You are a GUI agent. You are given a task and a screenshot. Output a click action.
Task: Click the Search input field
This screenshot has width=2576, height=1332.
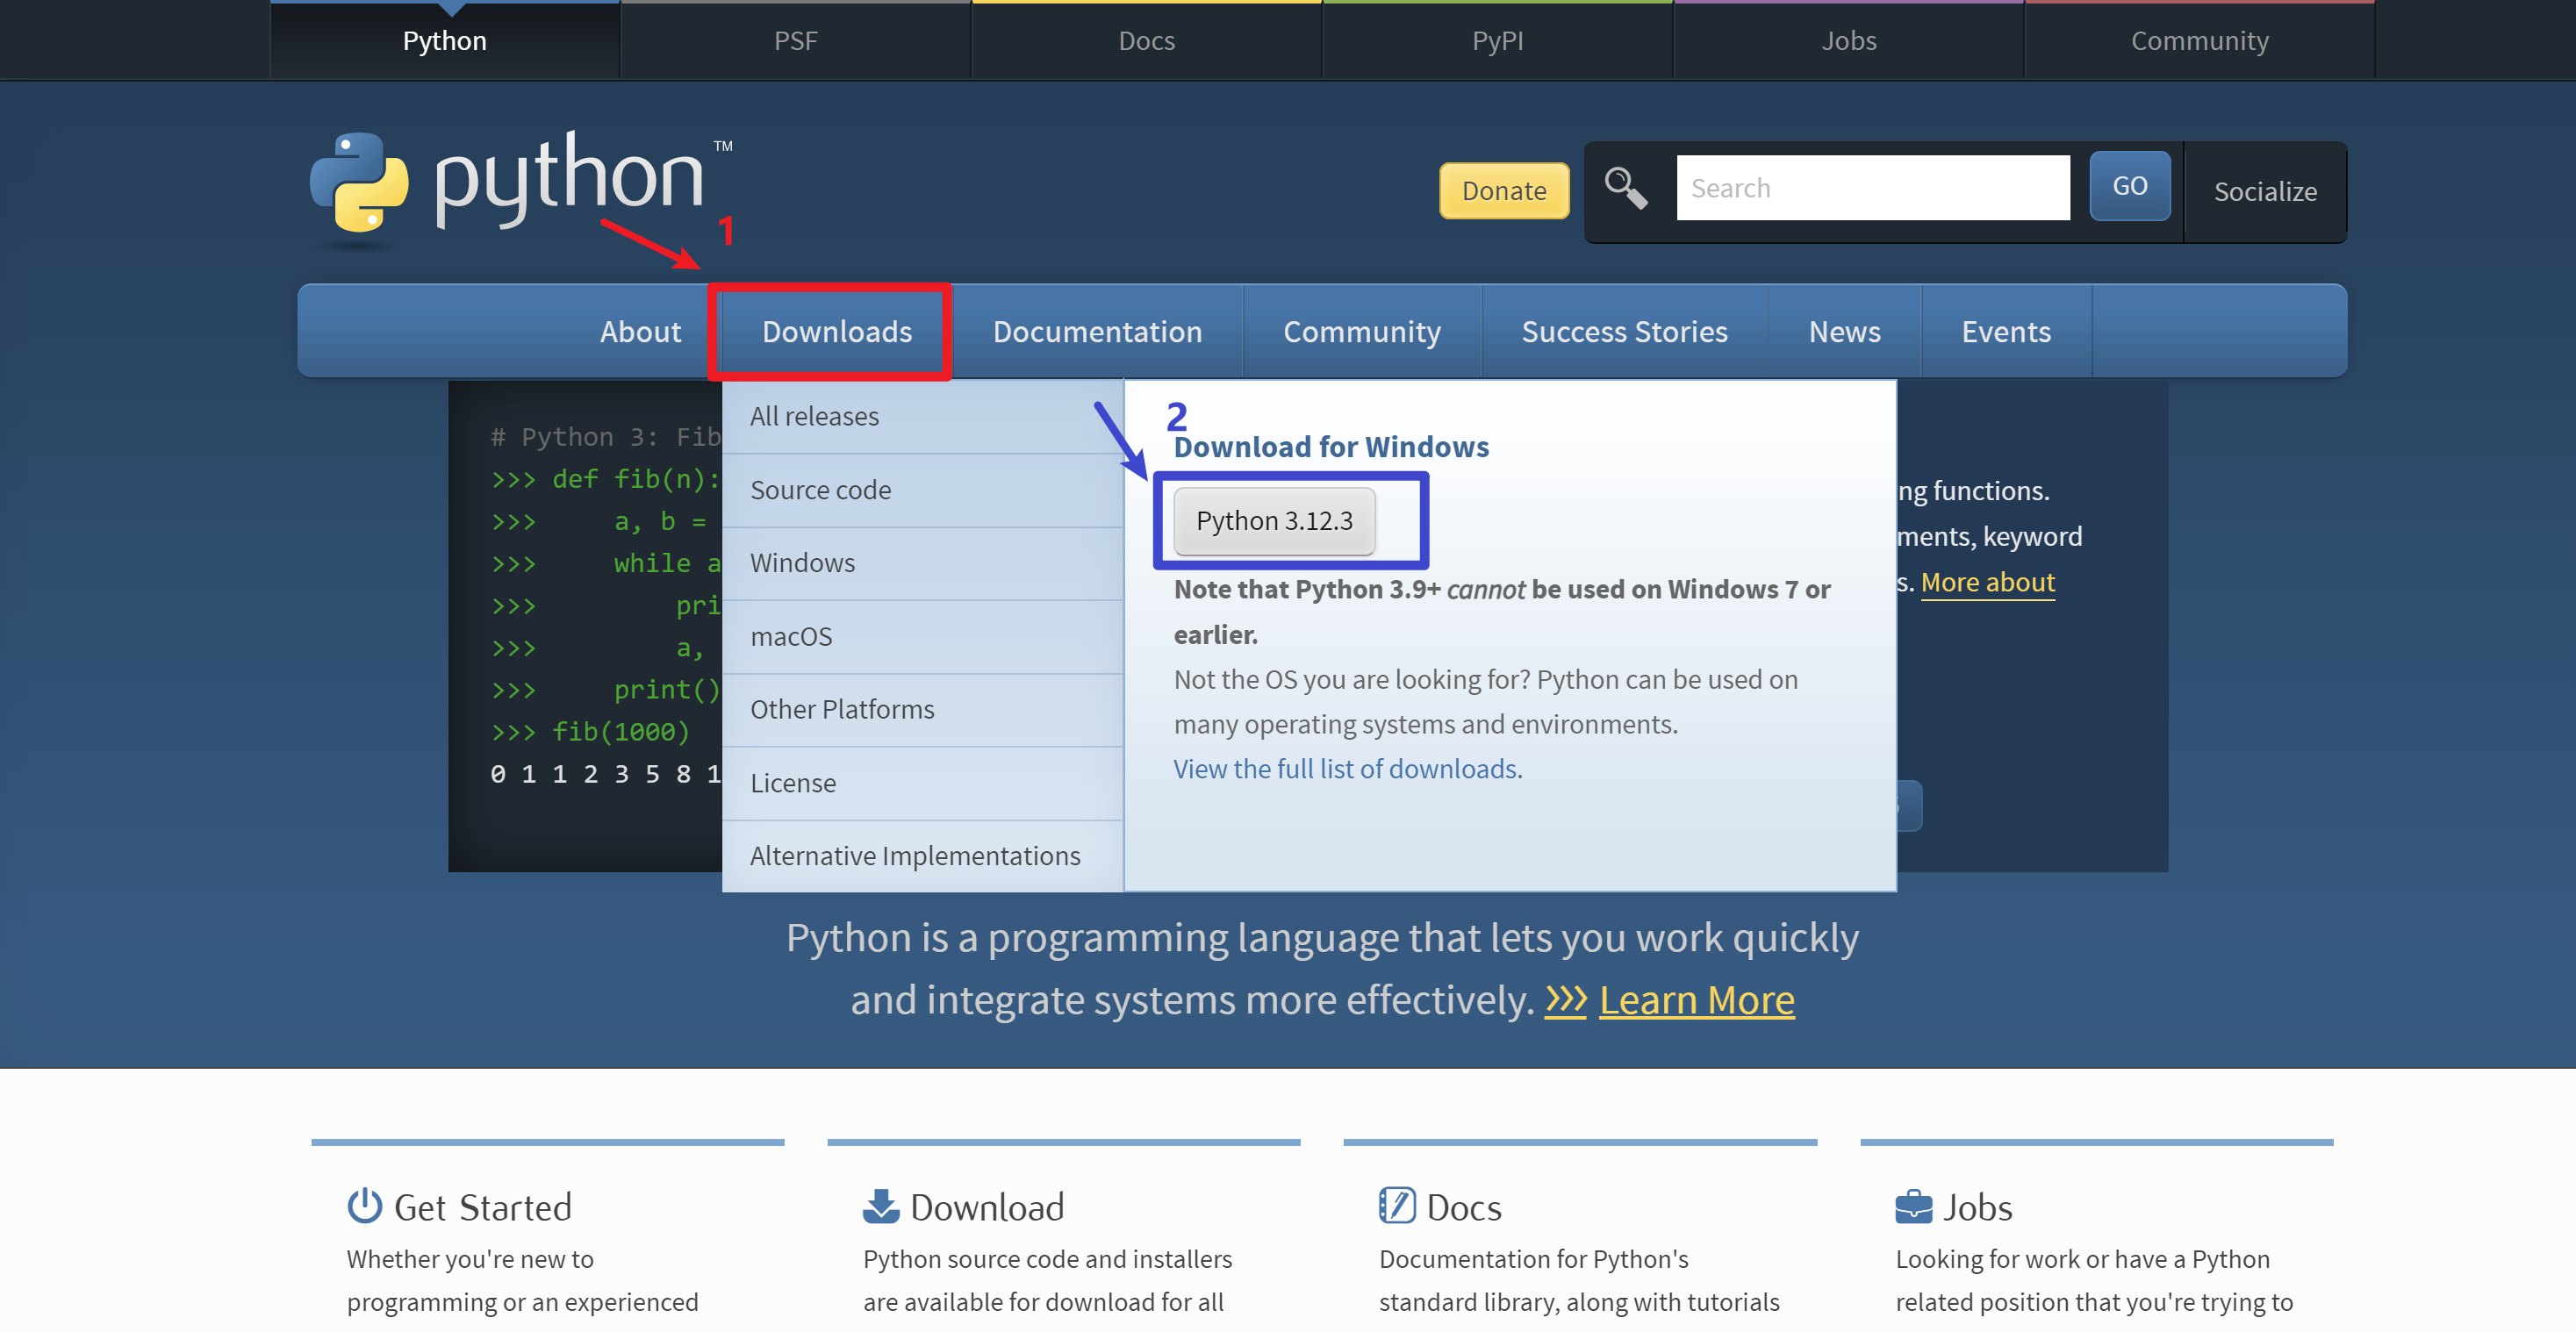pyautogui.click(x=1869, y=189)
